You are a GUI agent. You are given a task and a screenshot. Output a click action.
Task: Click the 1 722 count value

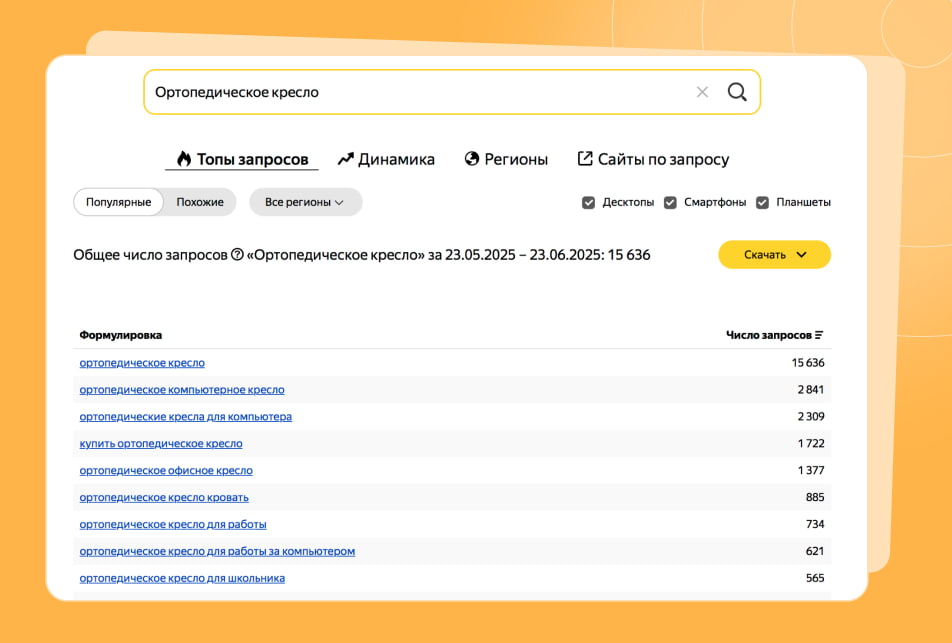pos(811,443)
